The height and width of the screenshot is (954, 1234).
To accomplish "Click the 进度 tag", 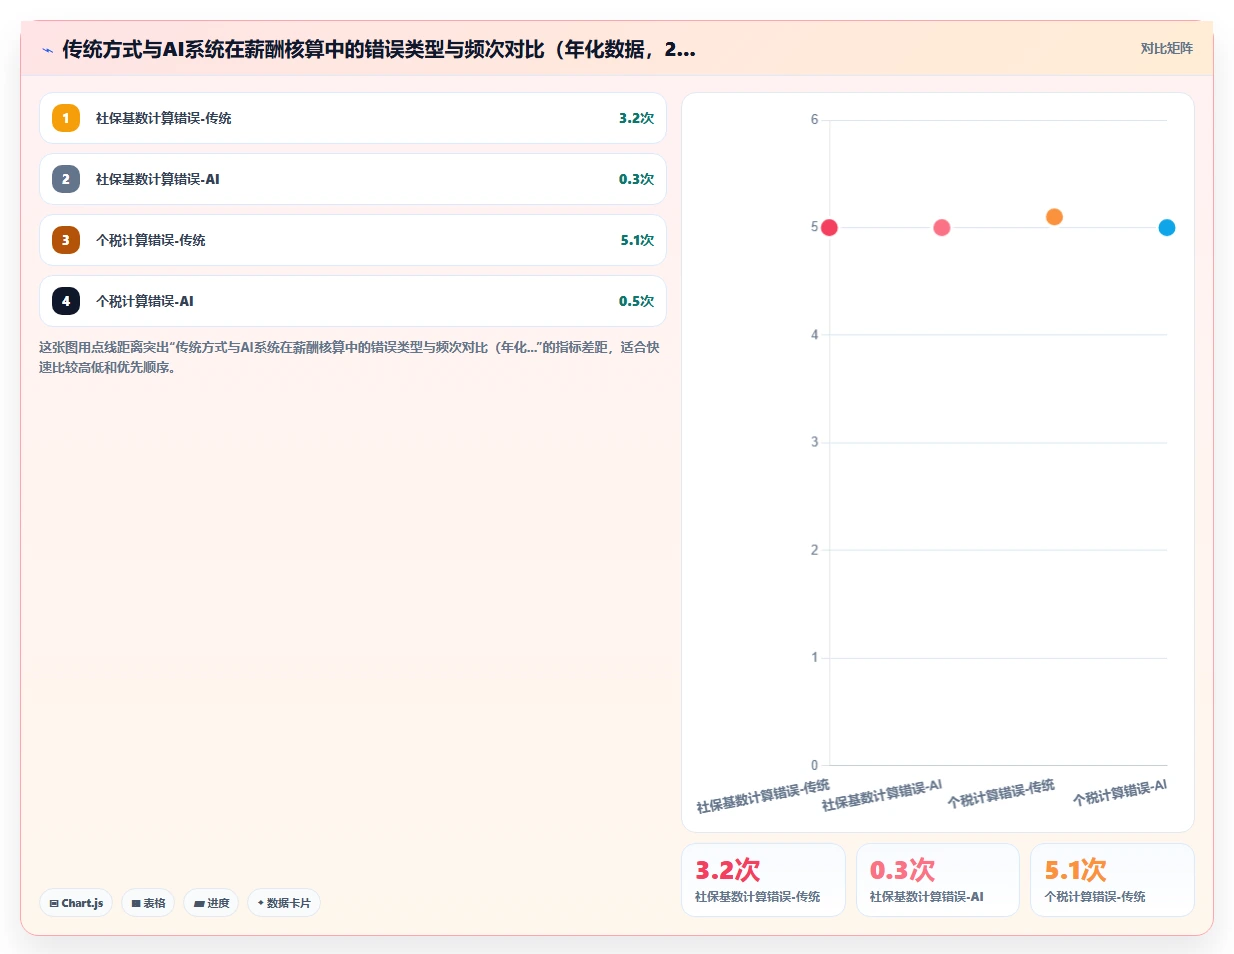I will coord(211,903).
